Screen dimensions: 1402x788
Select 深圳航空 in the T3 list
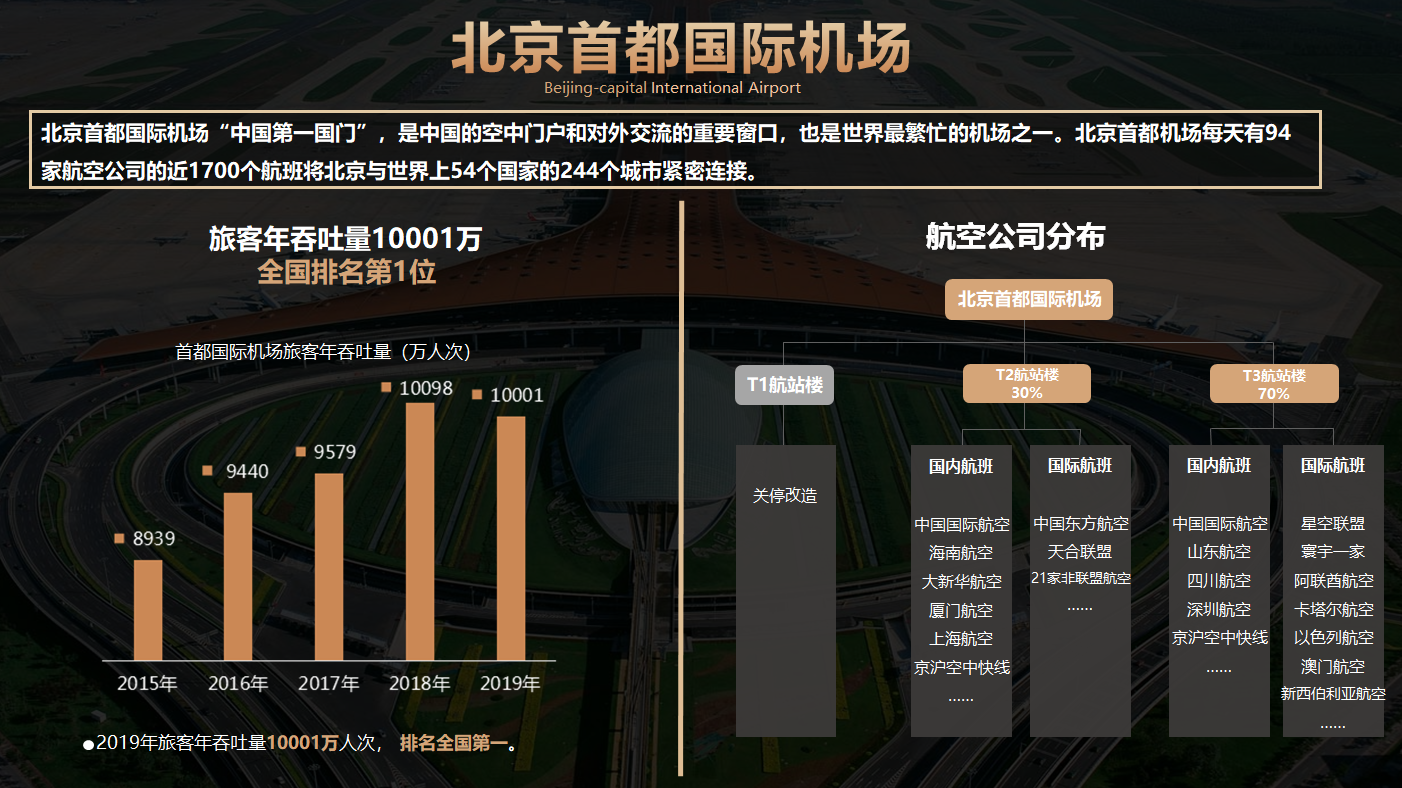coord(1219,609)
